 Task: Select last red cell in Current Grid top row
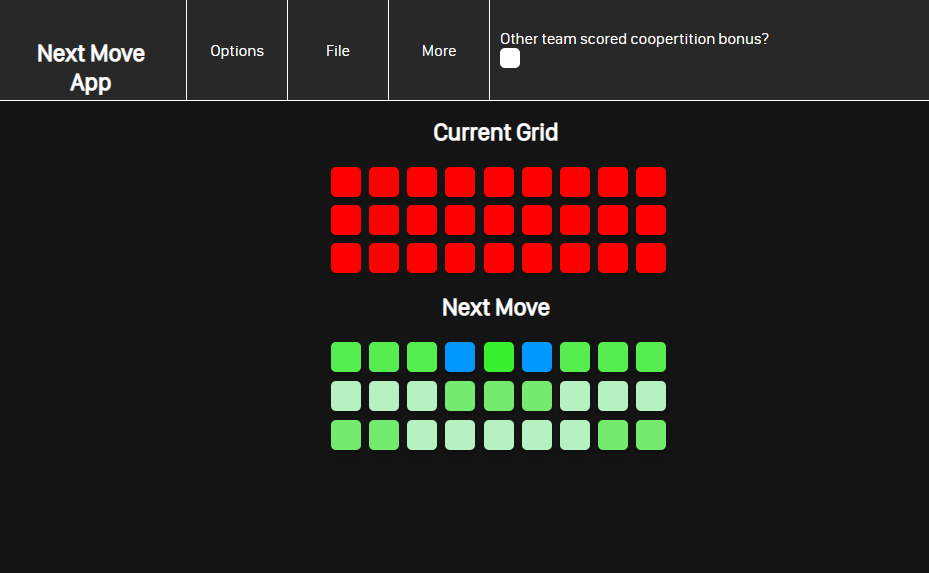[x=651, y=182]
